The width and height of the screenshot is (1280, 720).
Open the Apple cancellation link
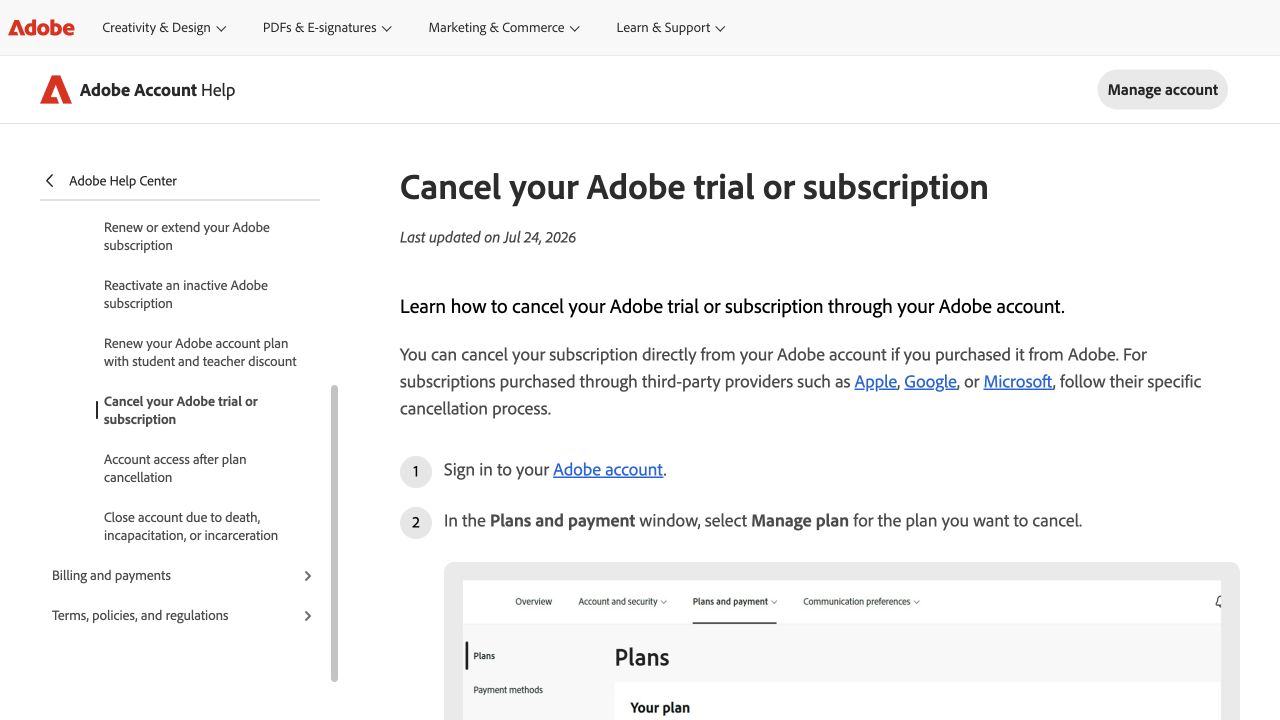coord(875,381)
